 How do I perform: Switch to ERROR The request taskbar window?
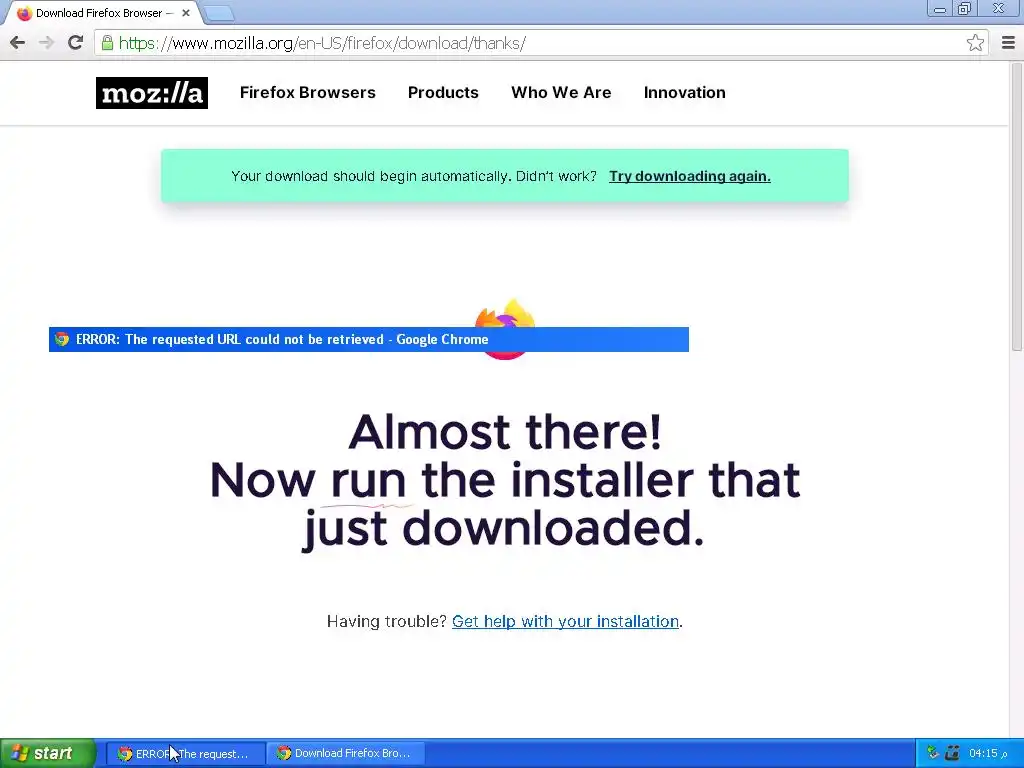[186, 754]
